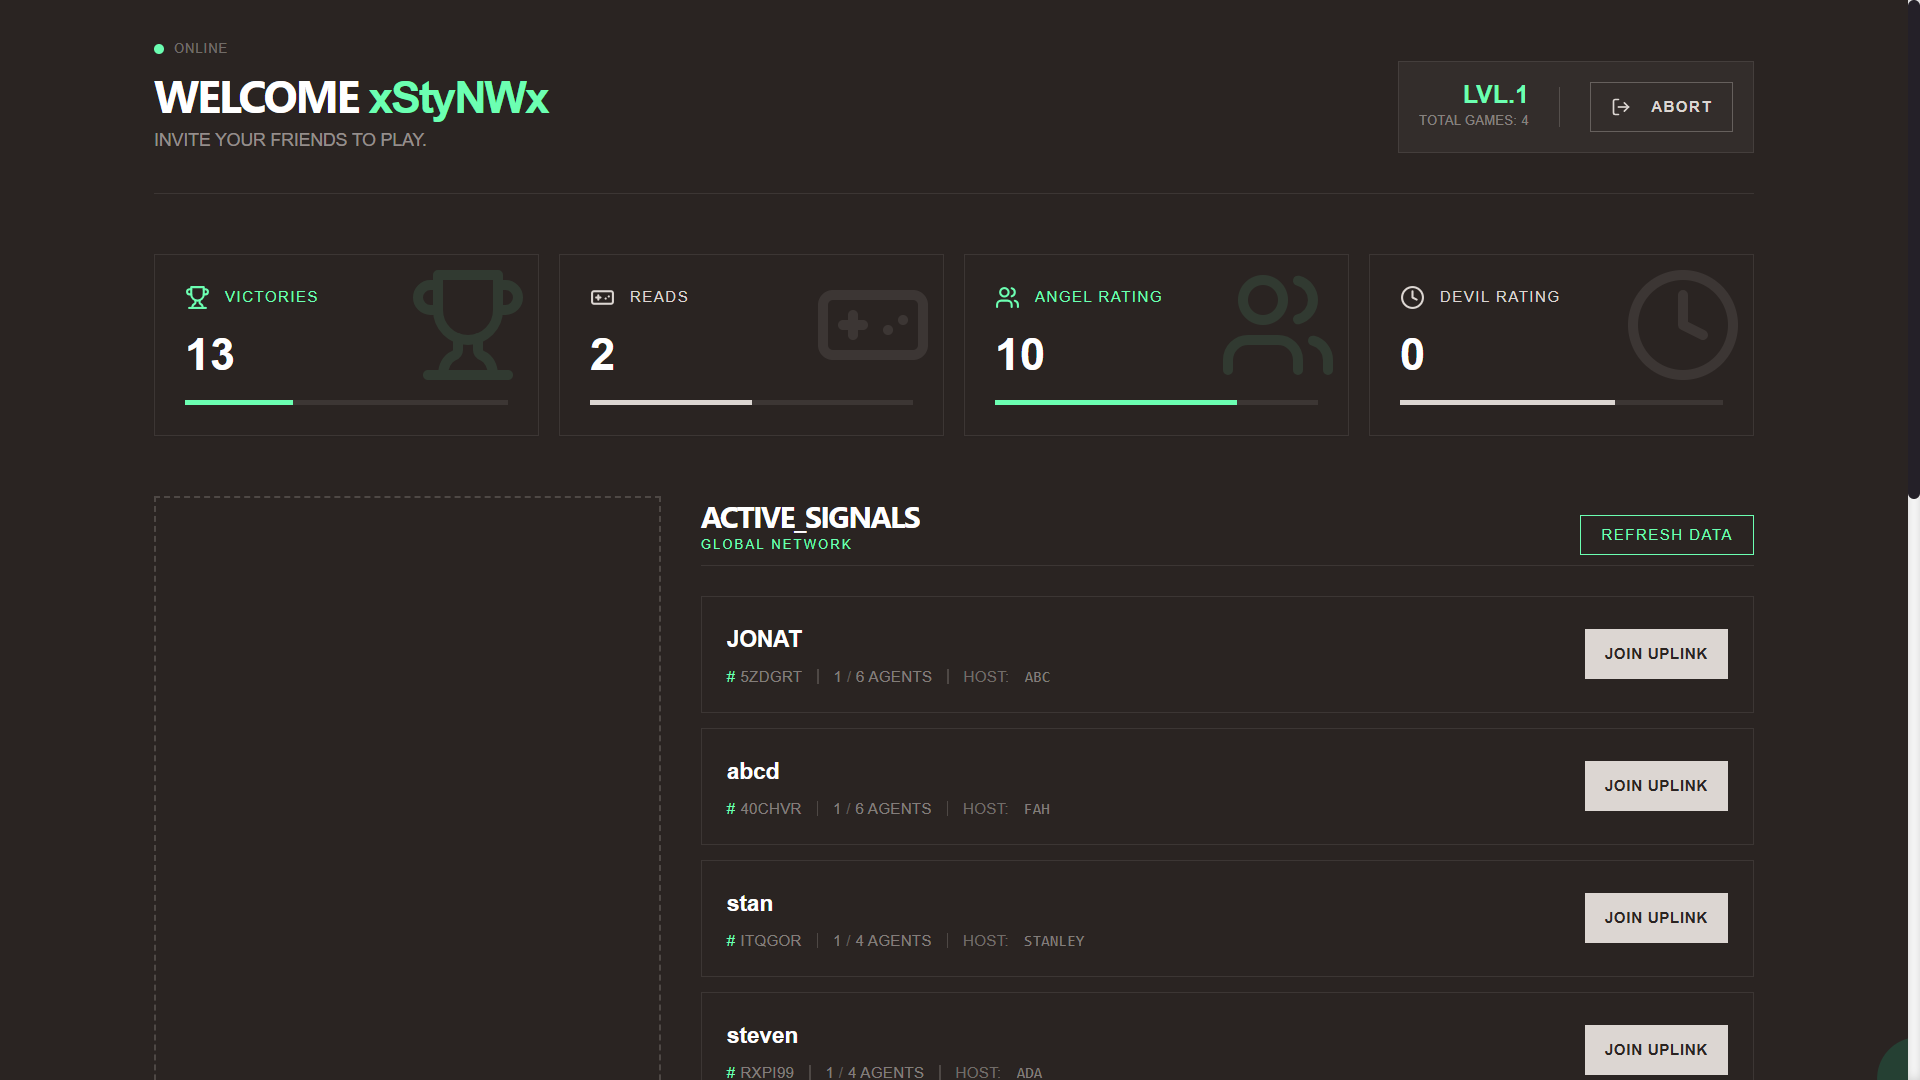The width and height of the screenshot is (1920, 1080).
Task: Click the large faded clock graphic
Action: (x=1682, y=325)
